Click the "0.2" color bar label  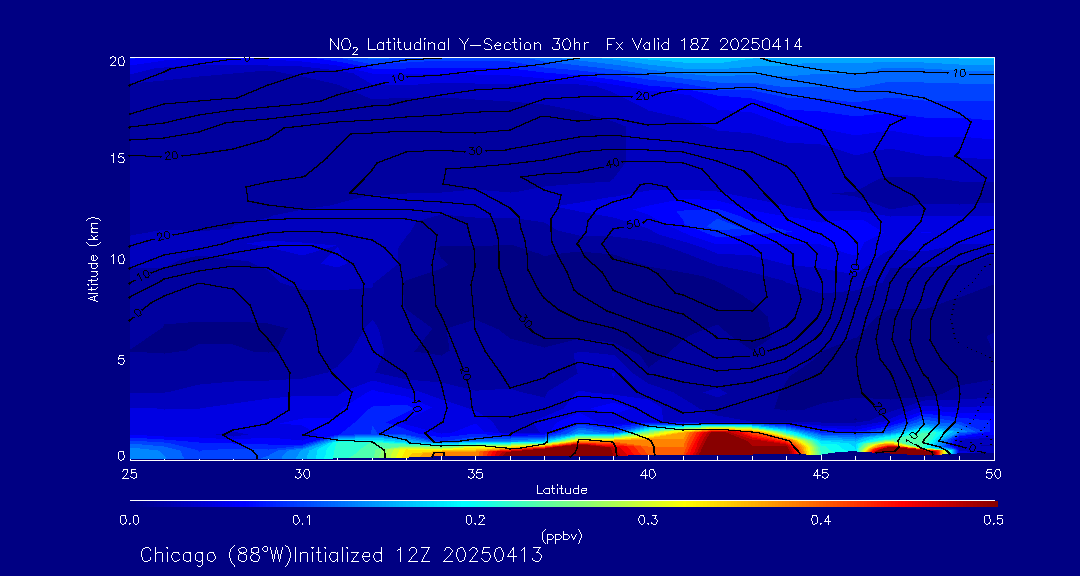click(x=475, y=521)
